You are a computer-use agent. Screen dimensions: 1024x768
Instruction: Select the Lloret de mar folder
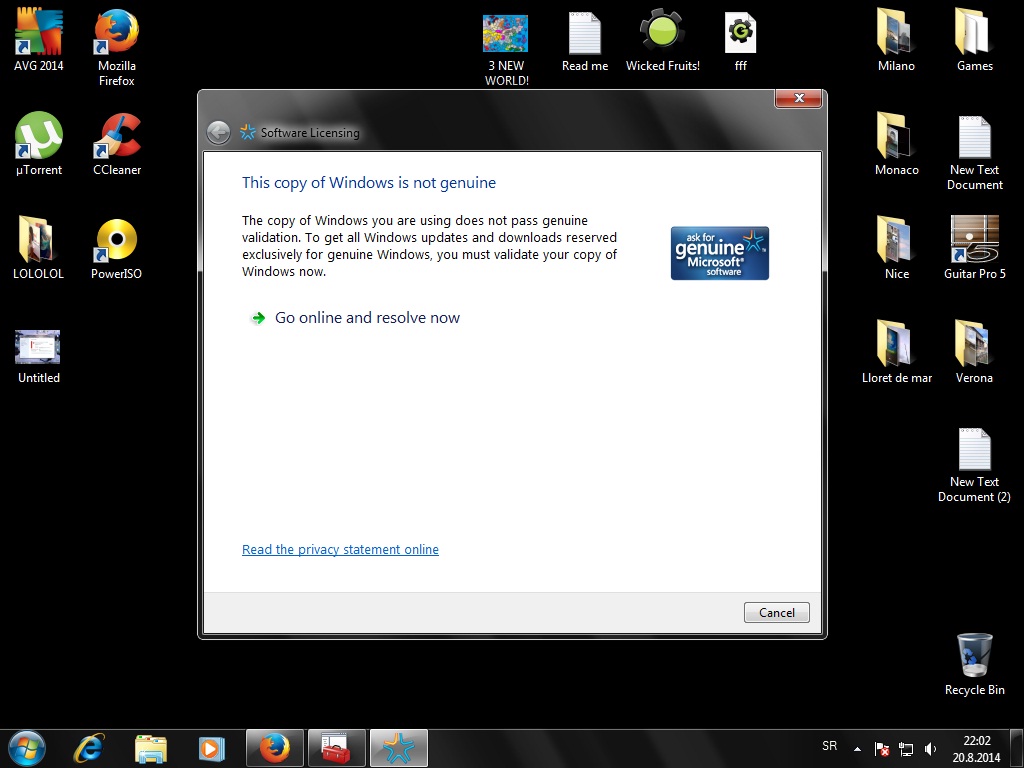tap(897, 351)
